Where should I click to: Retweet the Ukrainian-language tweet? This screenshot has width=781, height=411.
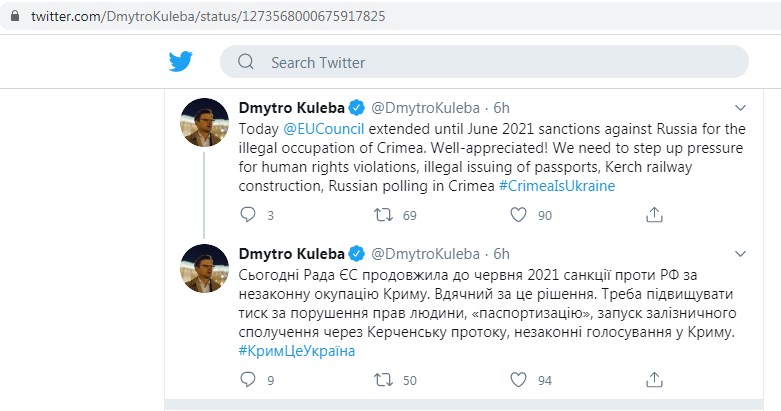click(381, 379)
